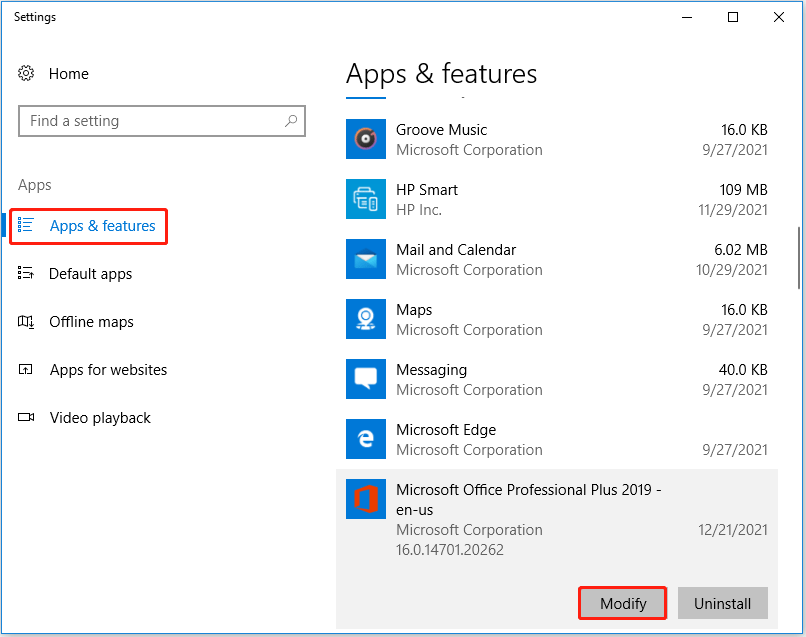Click Microsoft Office Professional Plus 2019 title
806x637 pixels.
(528, 499)
